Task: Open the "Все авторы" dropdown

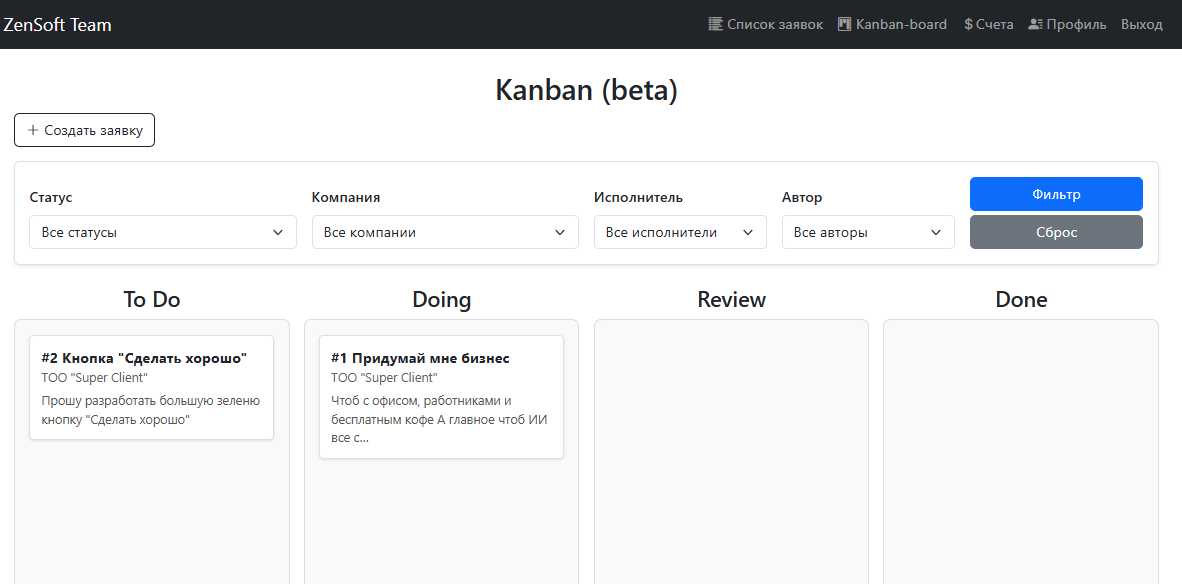Action: coord(867,231)
